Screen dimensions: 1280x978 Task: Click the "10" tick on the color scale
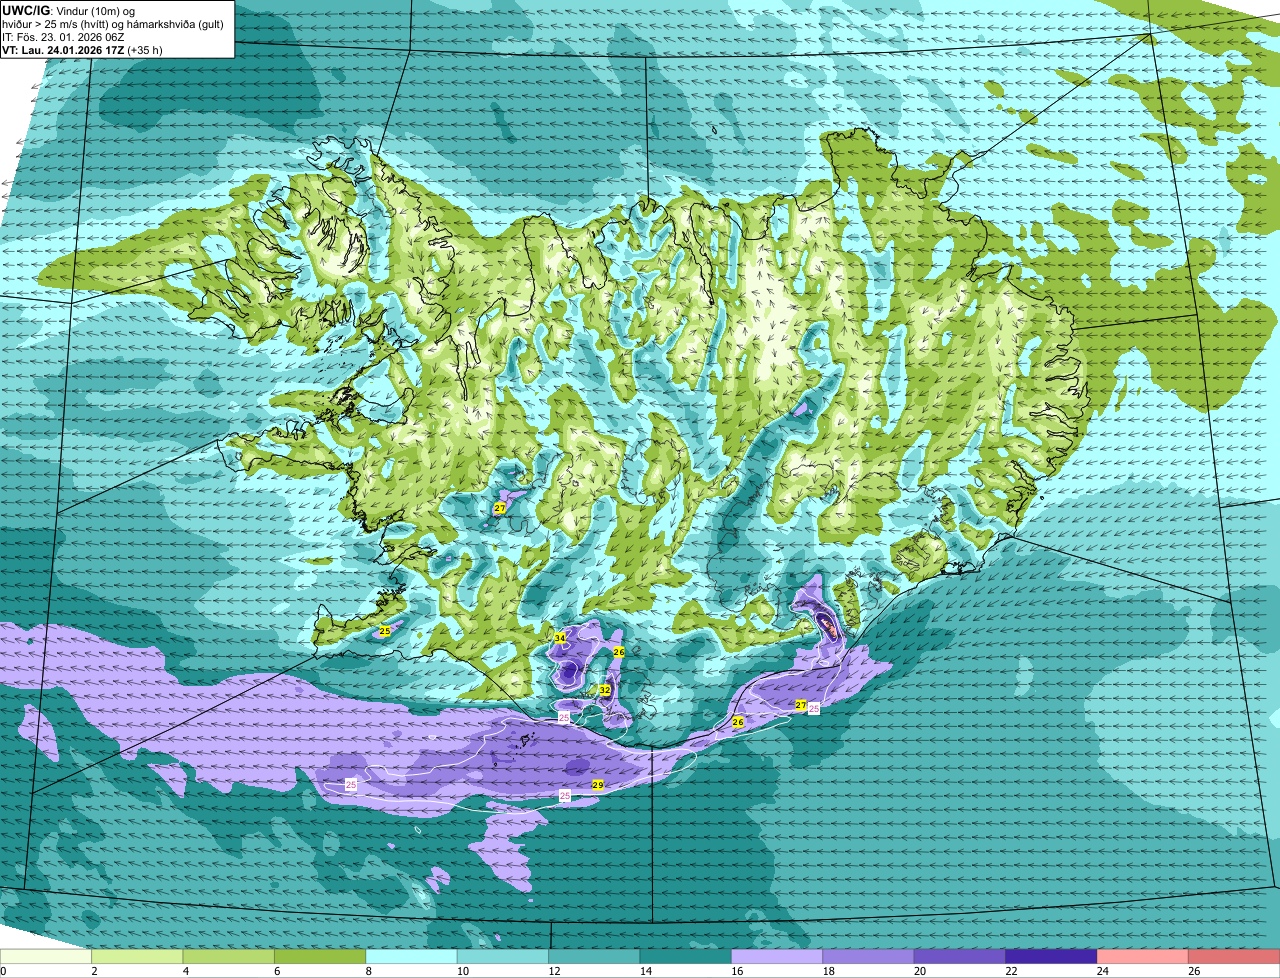tap(462, 971)
